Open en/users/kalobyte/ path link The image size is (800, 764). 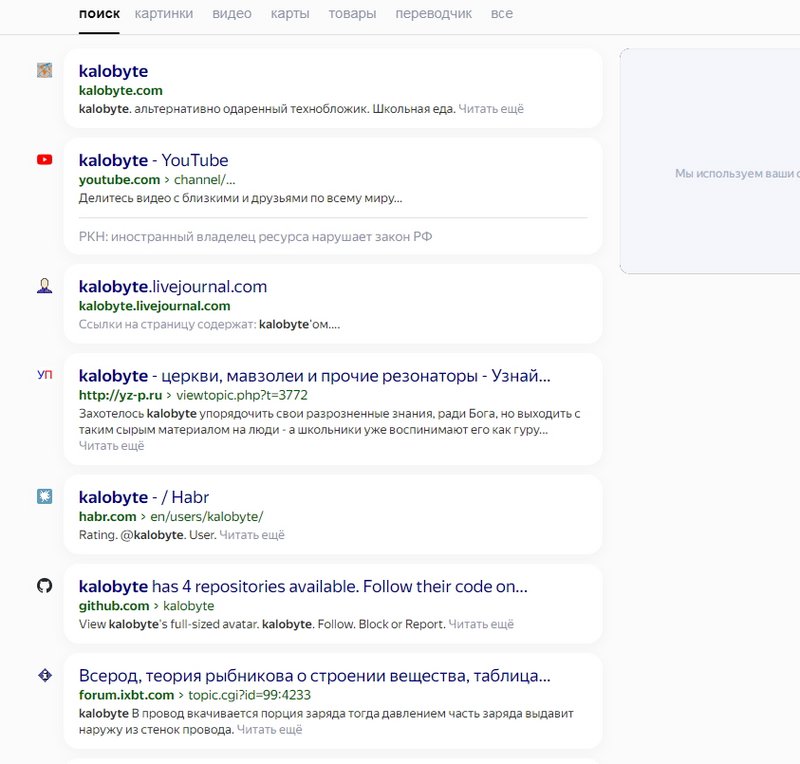(x=207, y=516)
